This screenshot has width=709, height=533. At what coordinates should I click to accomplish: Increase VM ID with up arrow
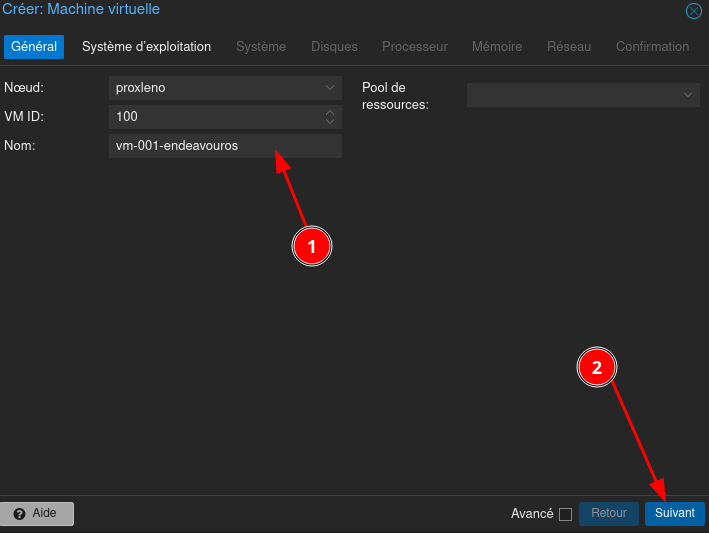pos(330,113)
